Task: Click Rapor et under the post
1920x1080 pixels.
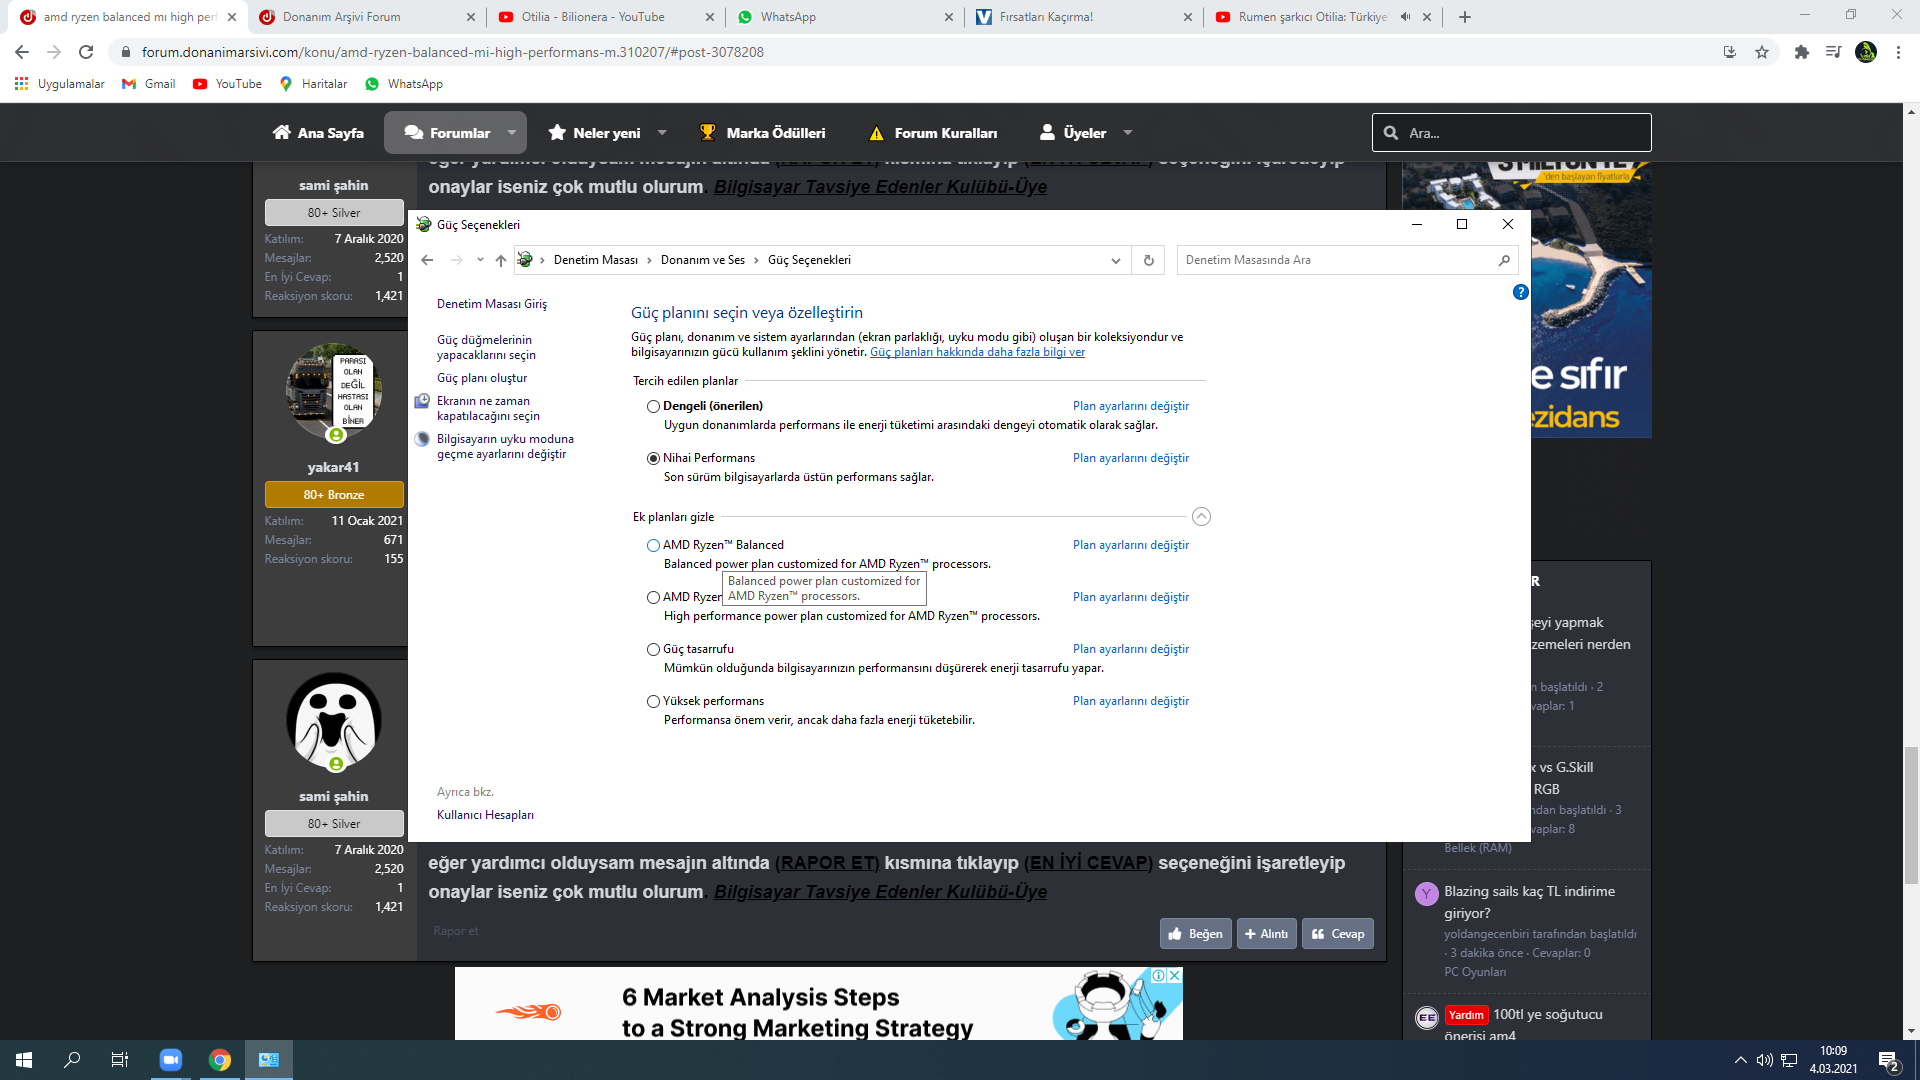Action: (456, 931)
